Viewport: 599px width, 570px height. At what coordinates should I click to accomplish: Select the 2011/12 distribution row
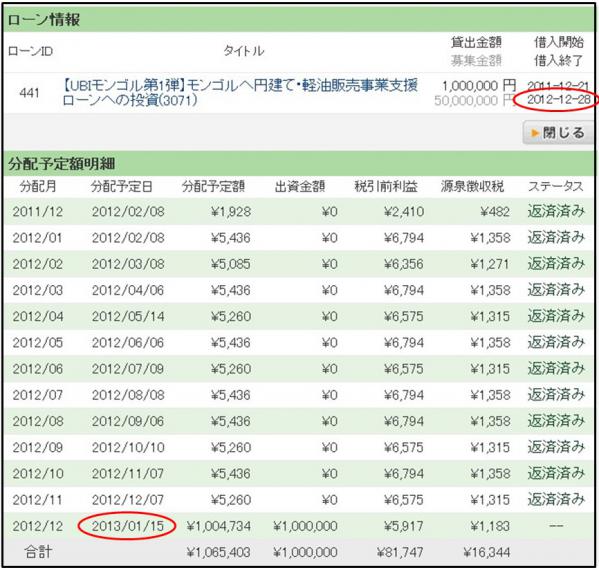299,211
